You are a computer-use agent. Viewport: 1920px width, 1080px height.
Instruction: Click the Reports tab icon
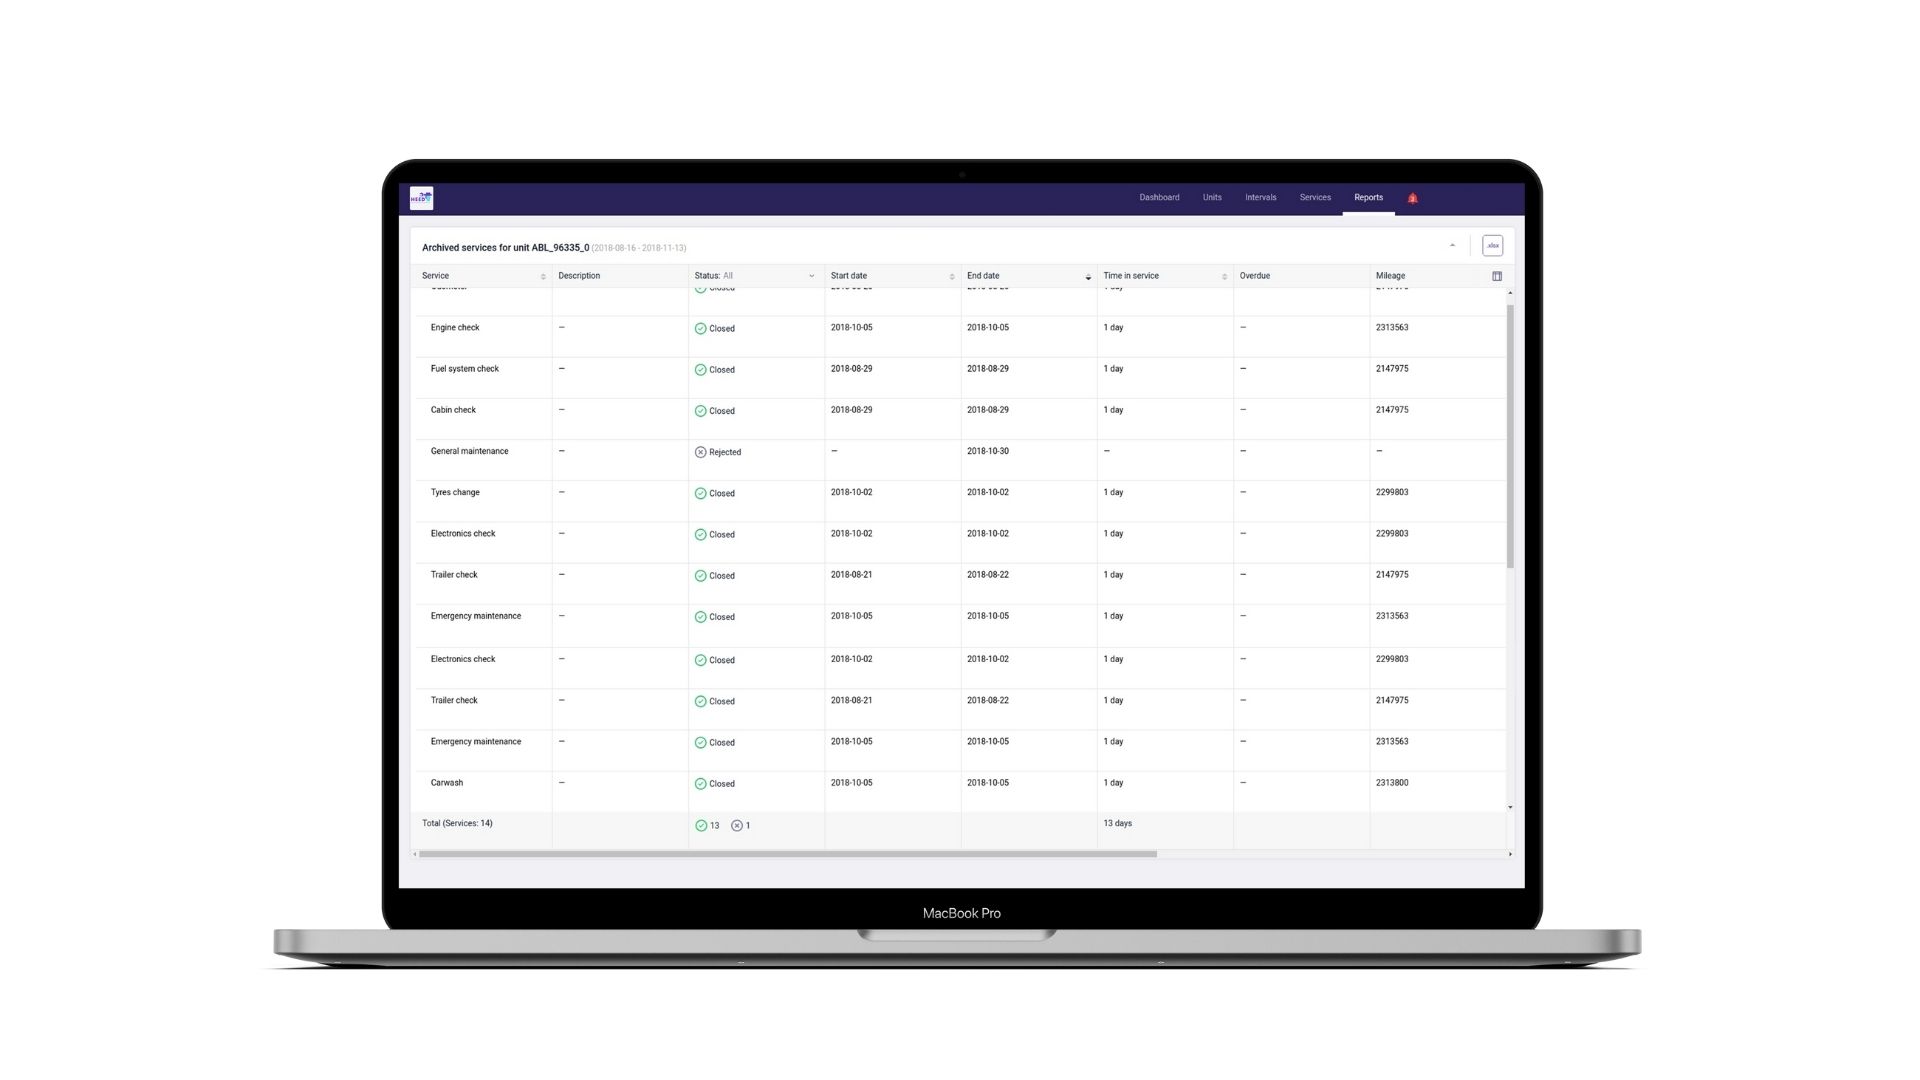click(x=1369, y=196)
